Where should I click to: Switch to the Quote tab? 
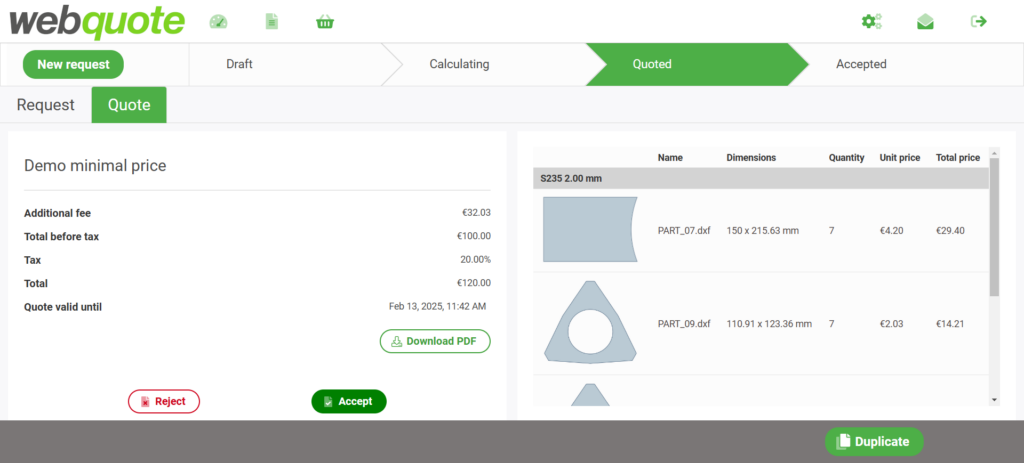coord(129,105)
